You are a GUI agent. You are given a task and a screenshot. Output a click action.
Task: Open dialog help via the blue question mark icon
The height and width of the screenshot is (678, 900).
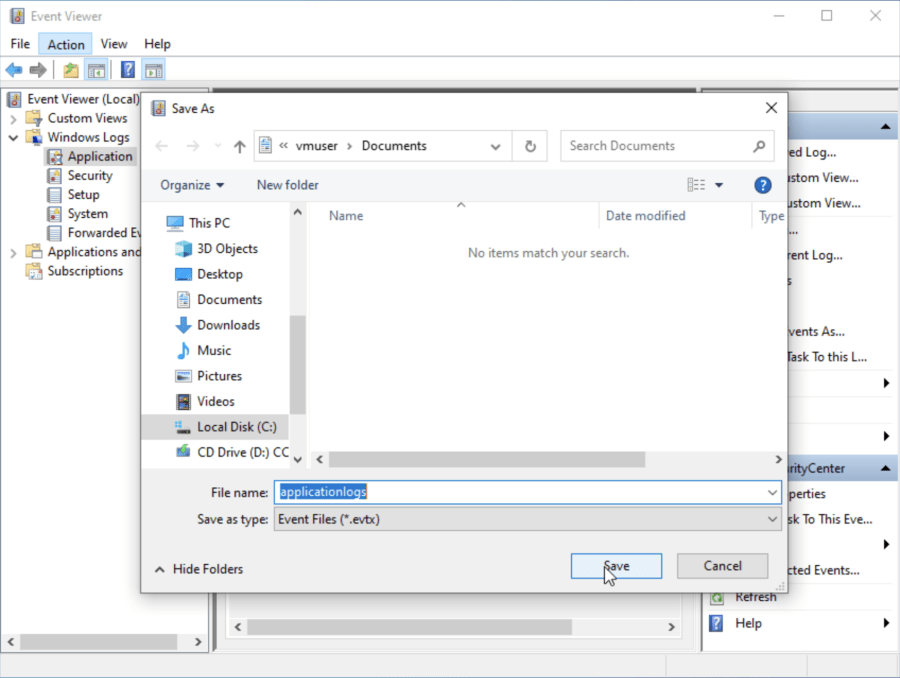click(x=762, y=184)
